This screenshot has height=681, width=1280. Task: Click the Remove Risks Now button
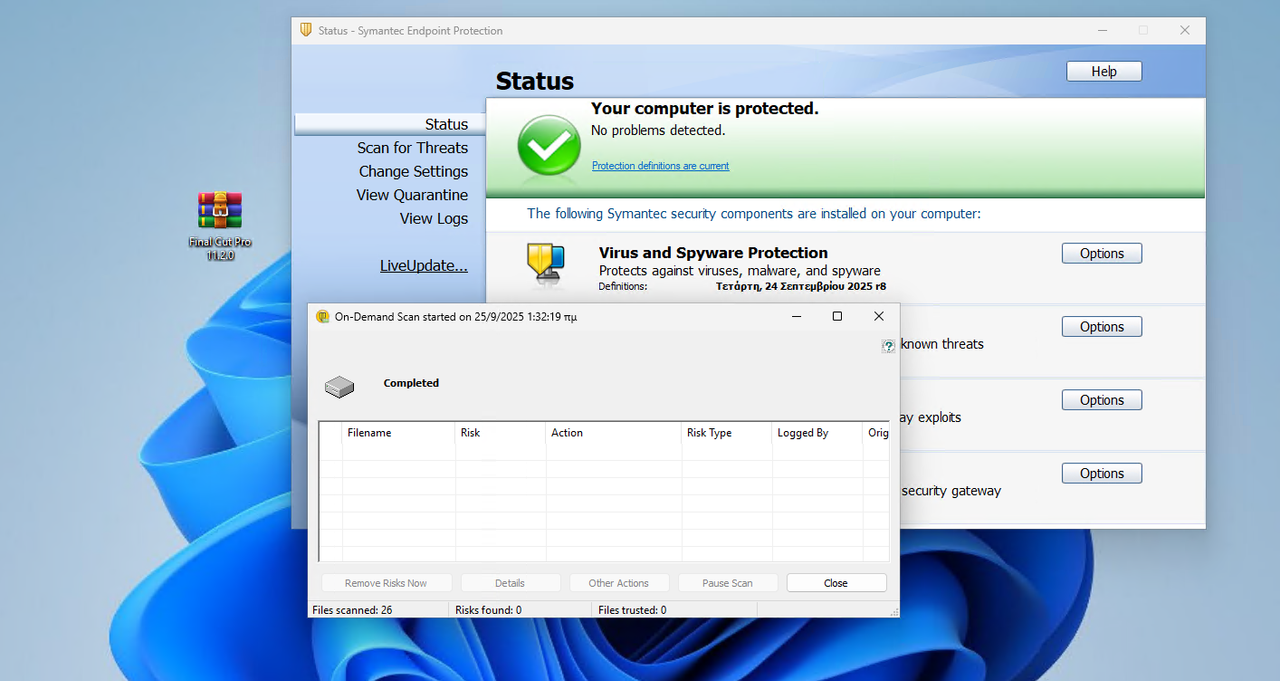coord(386,583)
